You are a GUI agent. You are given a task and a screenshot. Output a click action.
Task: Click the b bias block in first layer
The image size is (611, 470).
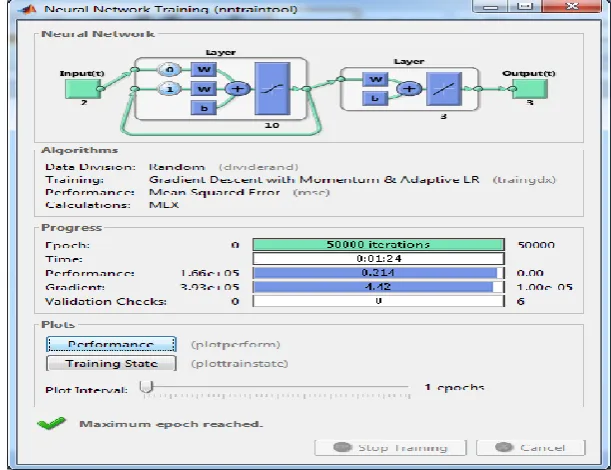(x=203, y=108)
